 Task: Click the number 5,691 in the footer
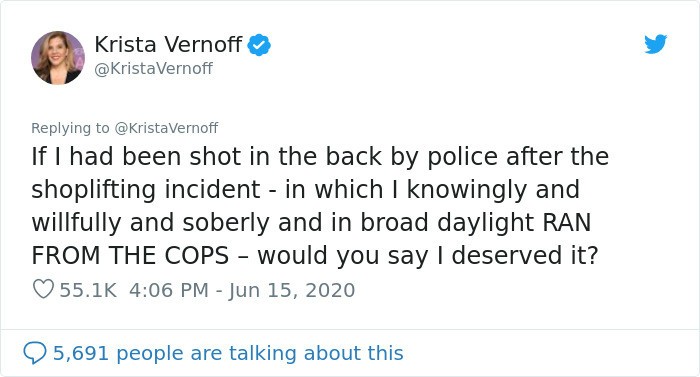click(x=81, y=353)
